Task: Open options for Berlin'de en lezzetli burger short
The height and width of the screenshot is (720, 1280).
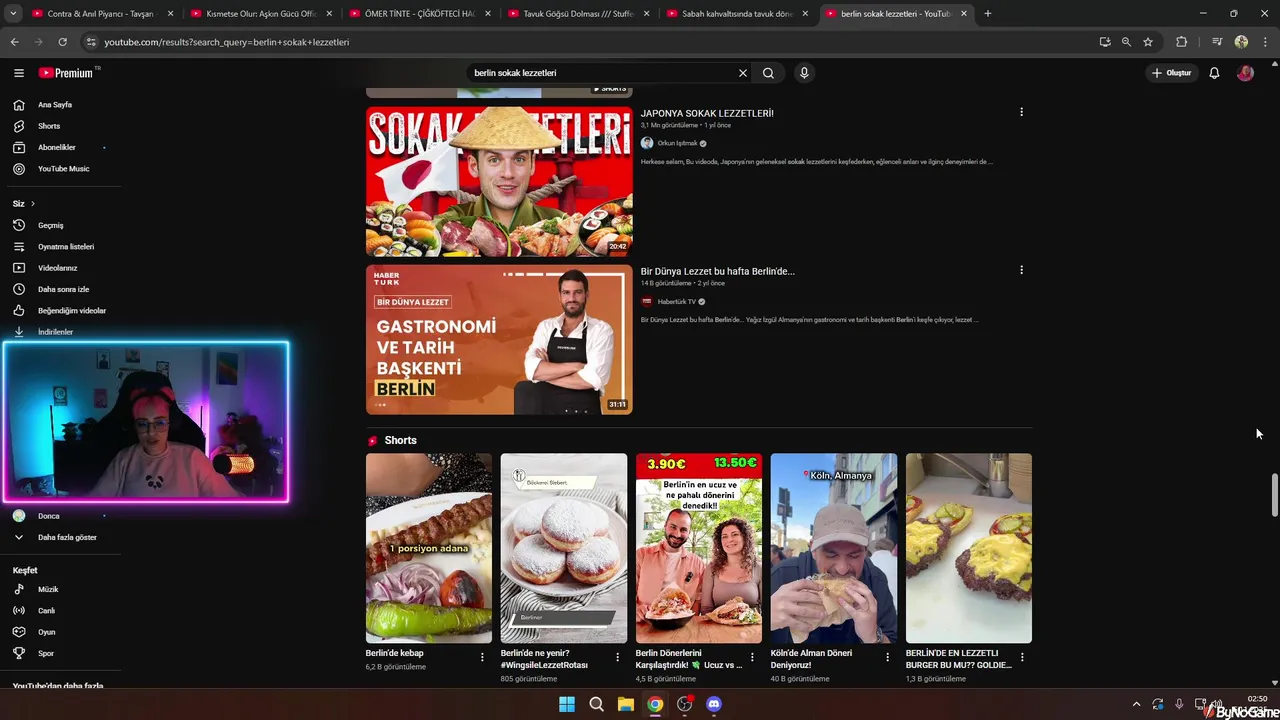Action: pyautogui.click(x=1022, y=657)
